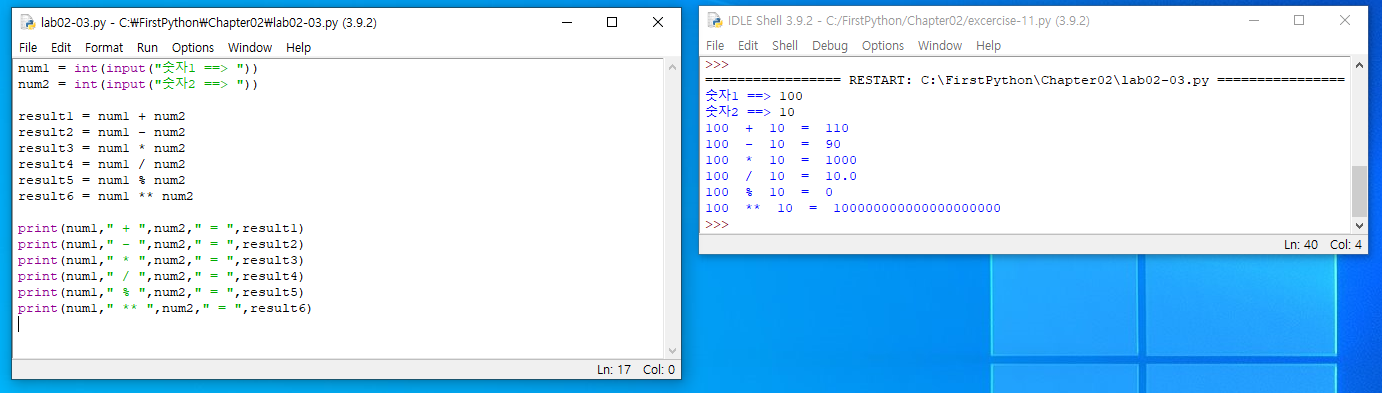
Task: Open Shell menu in IDLE Shell
Action: pyautogui.click(x=785, y=45)
